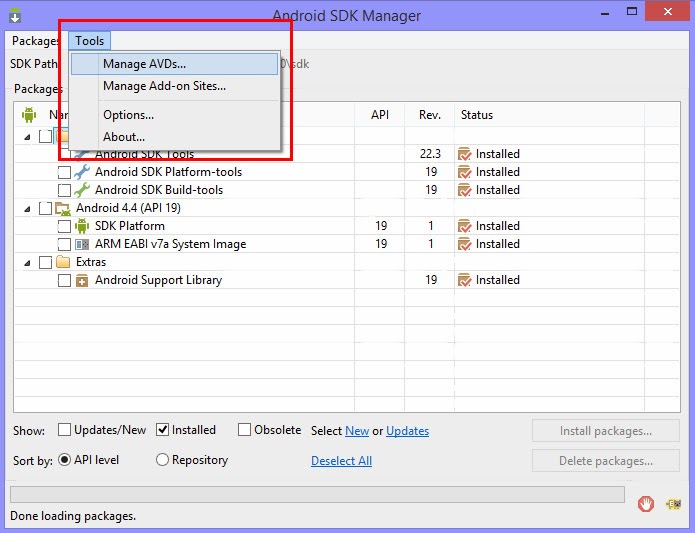Check the Android Support Library checkbox
This screenshot has width=695, height=533.
click(64, 280)
